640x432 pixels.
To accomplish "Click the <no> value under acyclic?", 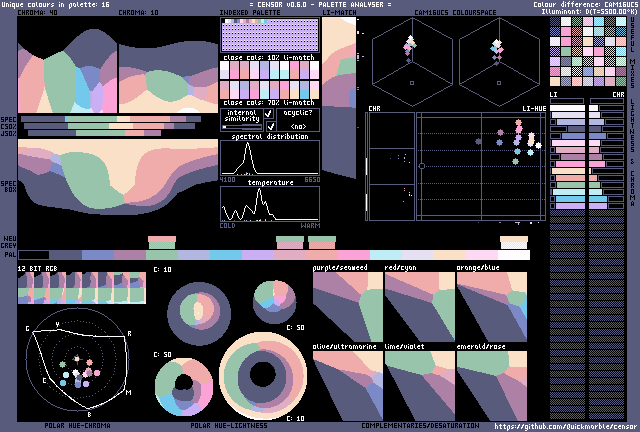I will click(x=298, y=127).
